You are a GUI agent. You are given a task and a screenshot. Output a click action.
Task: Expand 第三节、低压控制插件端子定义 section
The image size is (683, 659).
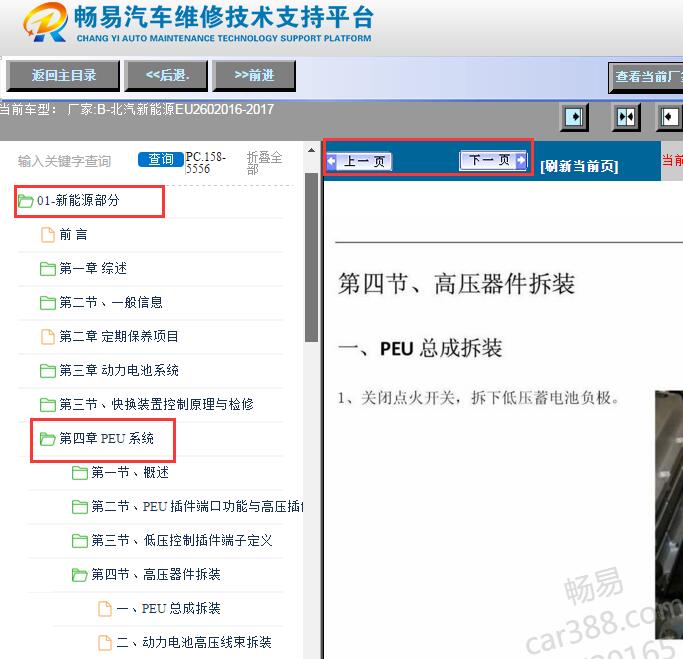[x=182, y=541]
